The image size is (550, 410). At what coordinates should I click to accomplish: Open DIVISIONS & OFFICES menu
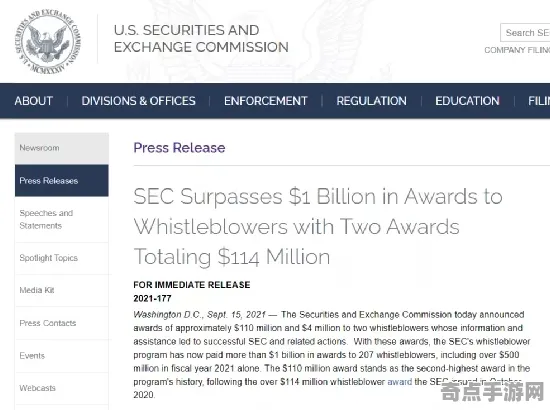click(139, 101)
